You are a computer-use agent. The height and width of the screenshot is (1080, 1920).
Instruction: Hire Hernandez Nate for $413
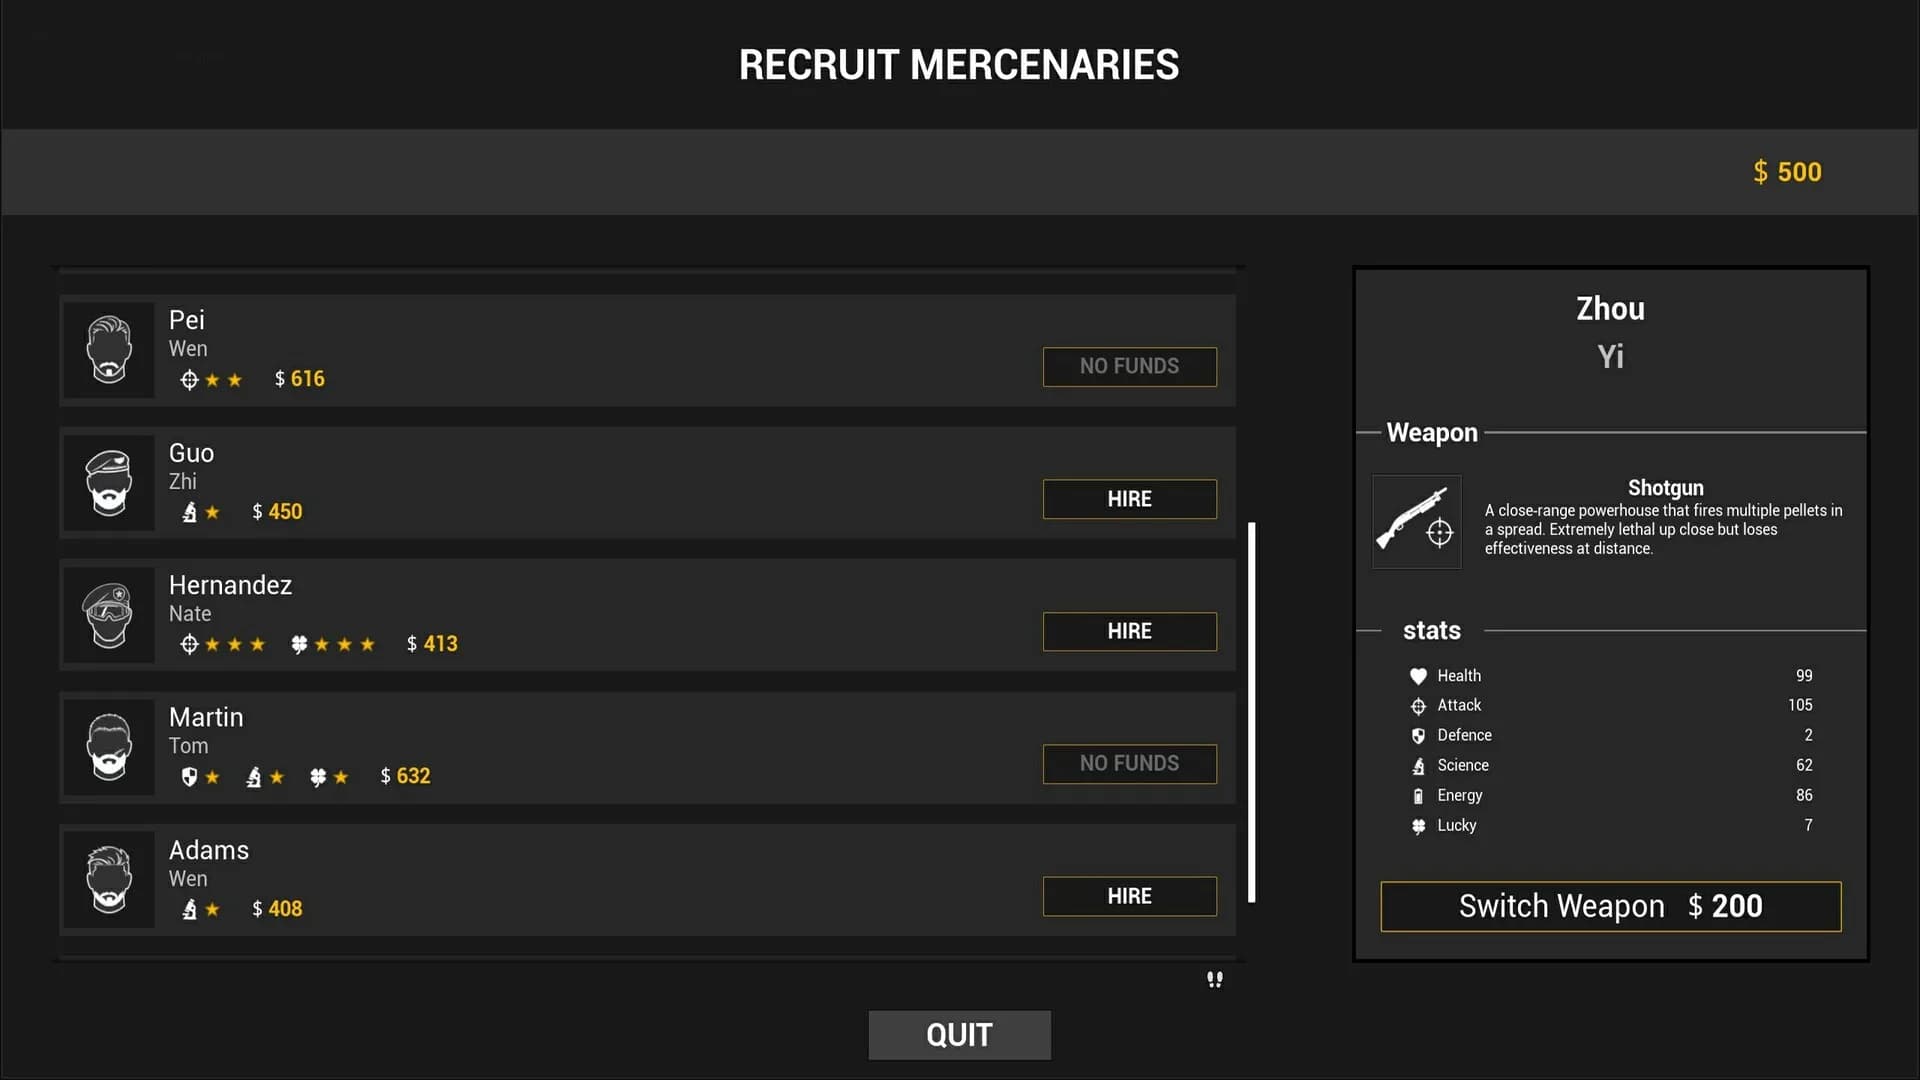click(1129, 631)
